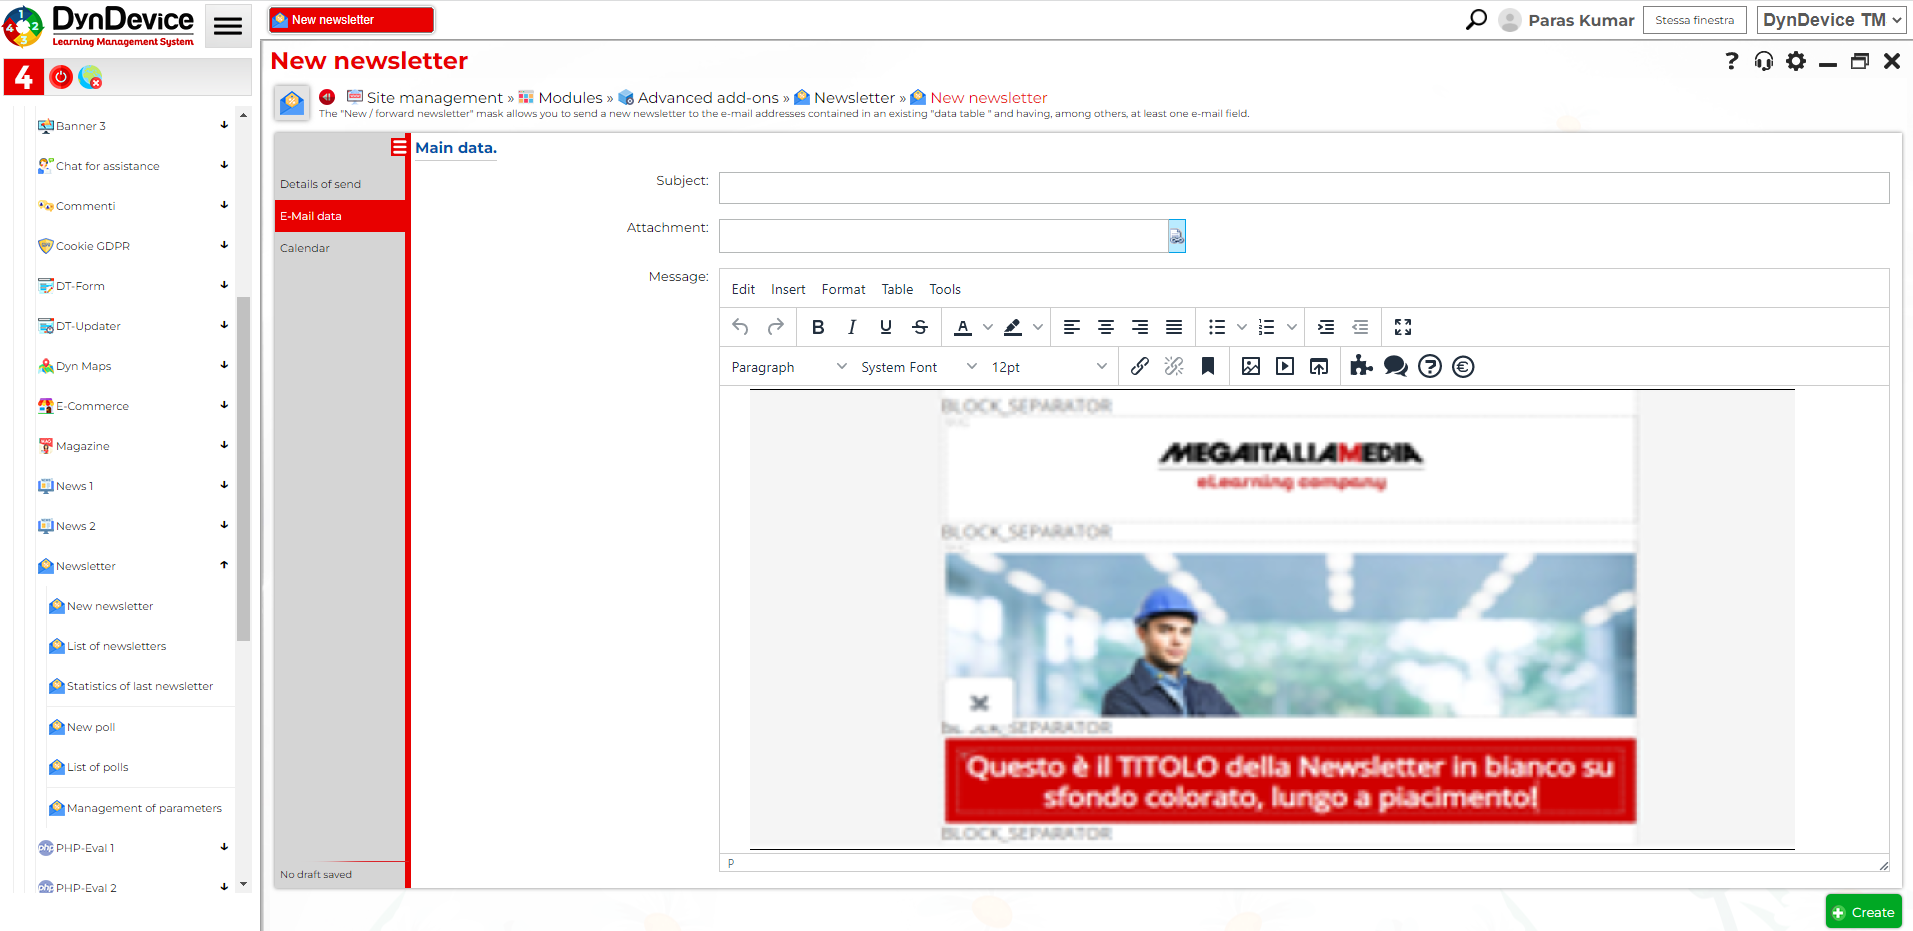The image size is (1913, 931).
Task: Open the Paragraph style dropdown
Action: point(788,367)
